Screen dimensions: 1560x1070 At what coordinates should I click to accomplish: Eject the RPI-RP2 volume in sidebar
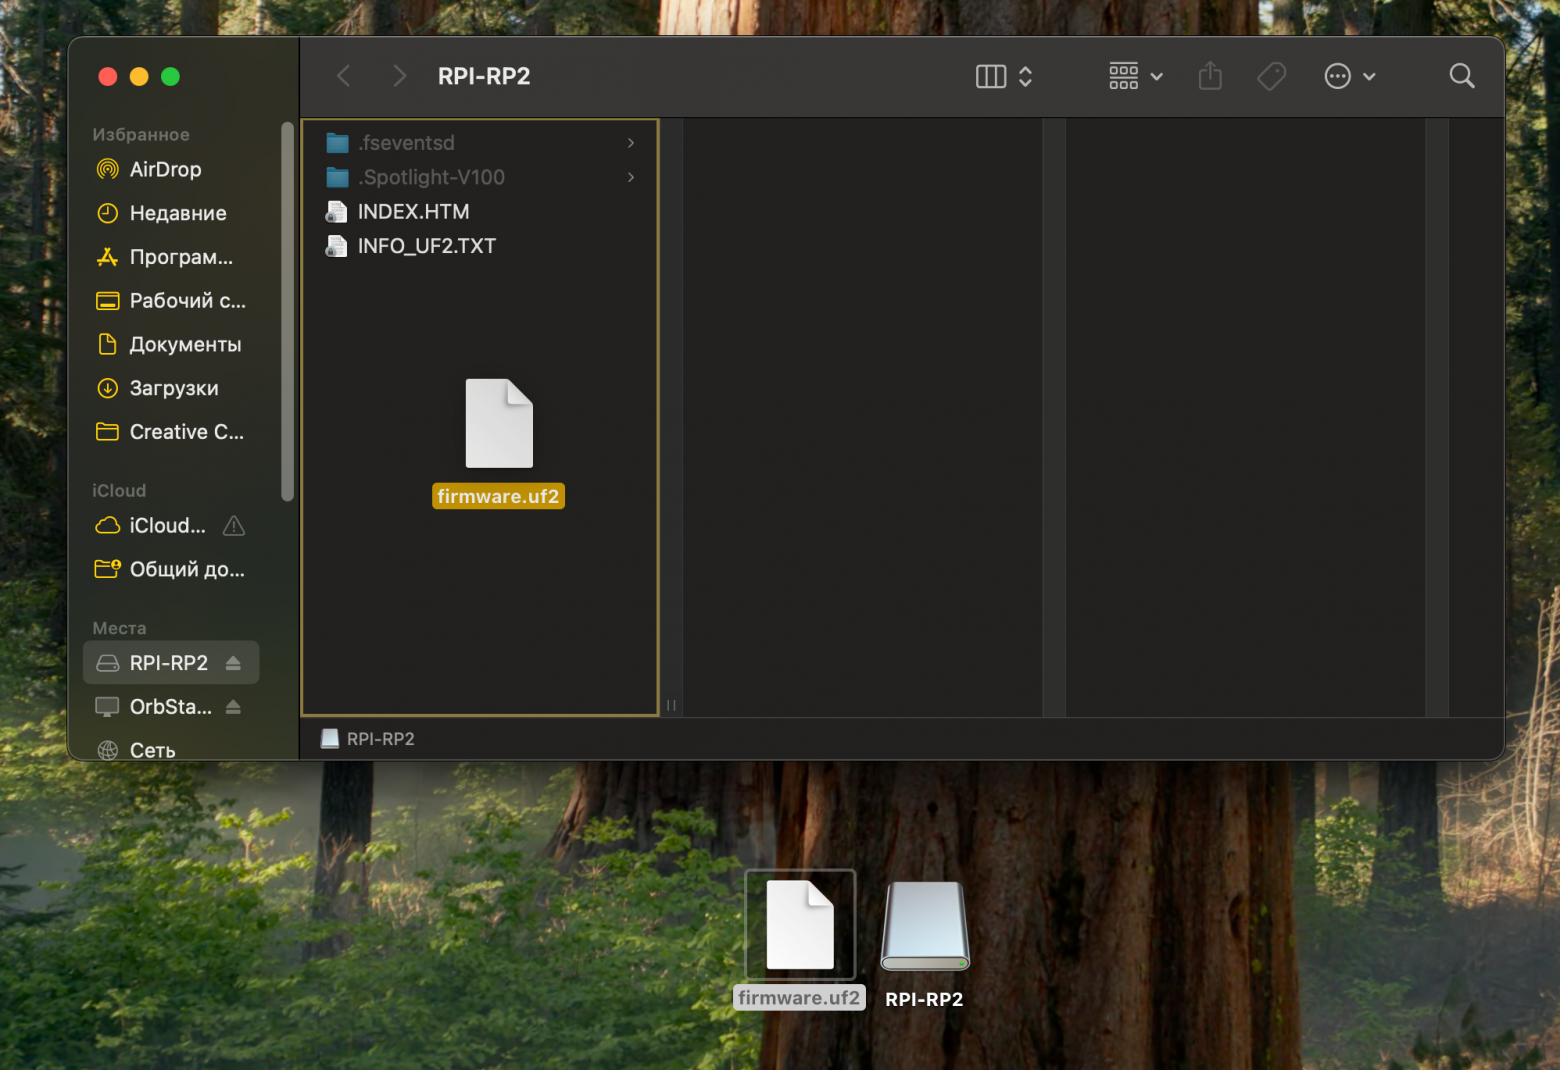pos(233,663)
